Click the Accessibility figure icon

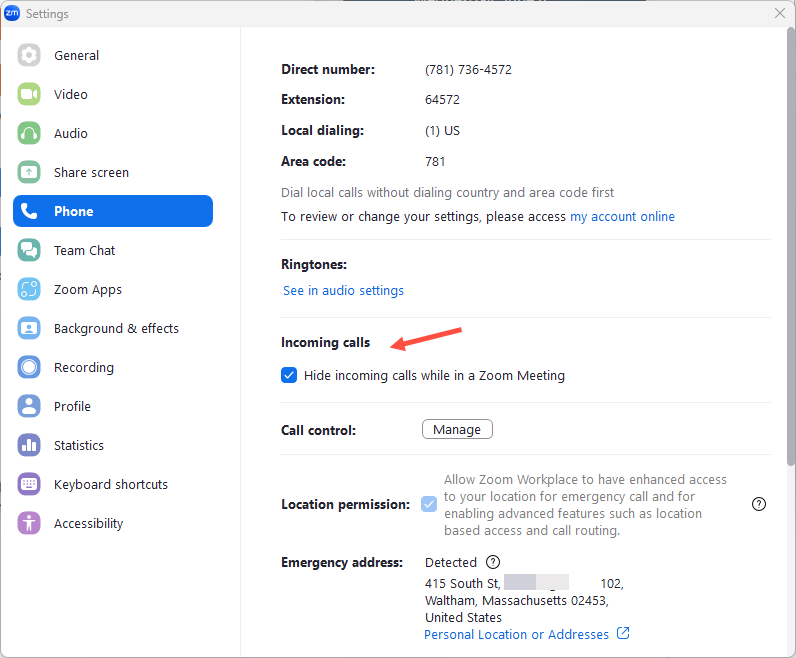(x=29, y=523)
